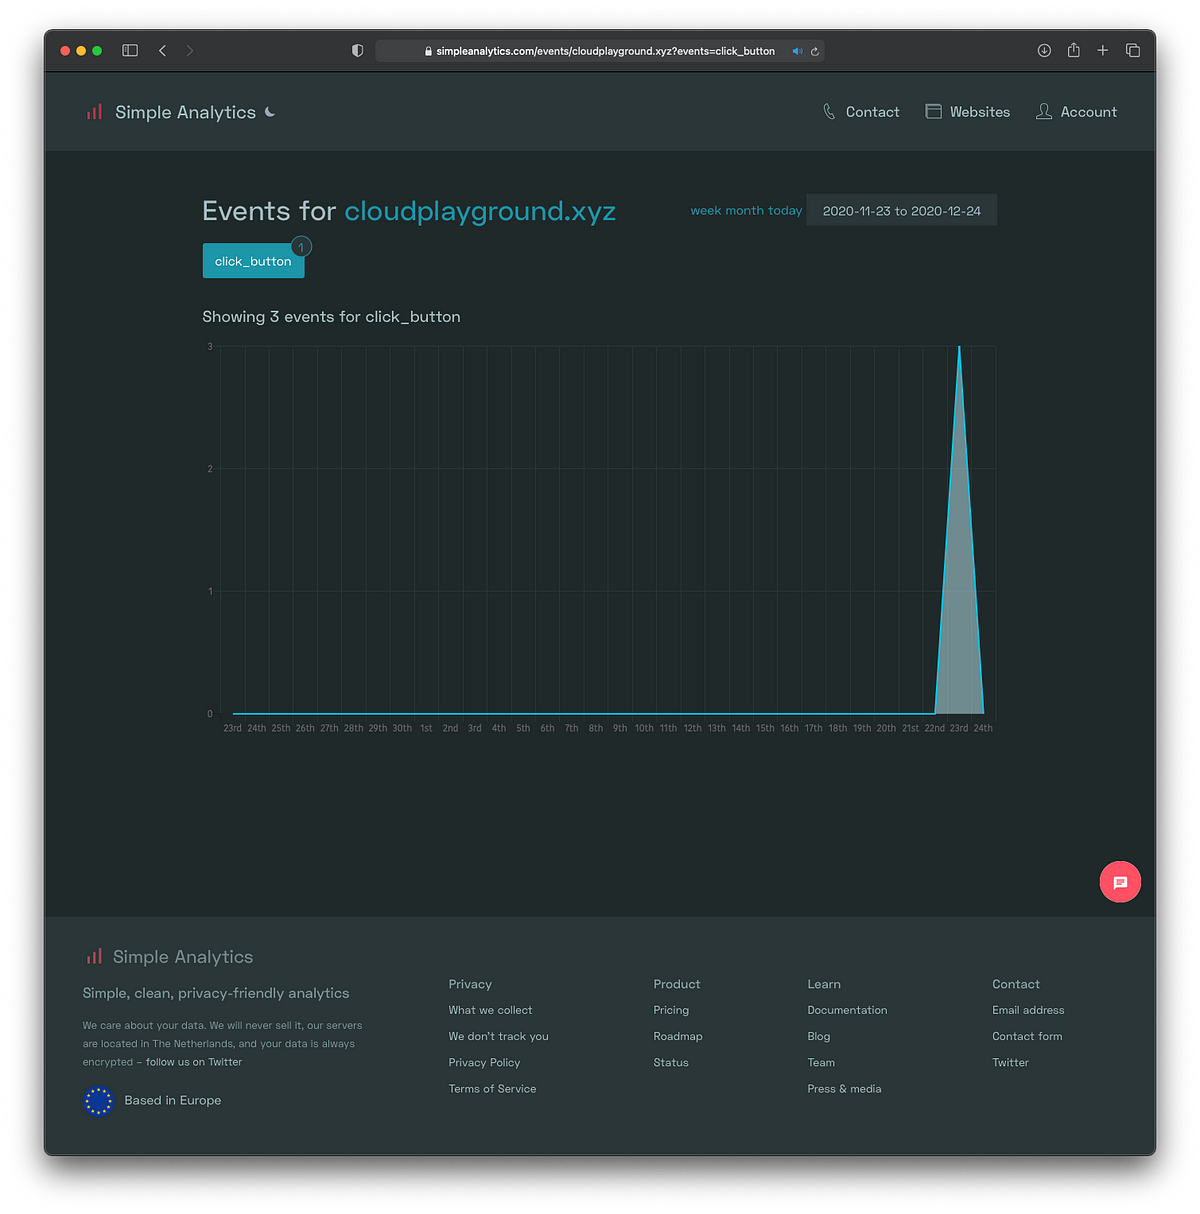Open the date range picker field
Image resolution: width=1200 pixels, height=1214 pixels.
point(902,210)
